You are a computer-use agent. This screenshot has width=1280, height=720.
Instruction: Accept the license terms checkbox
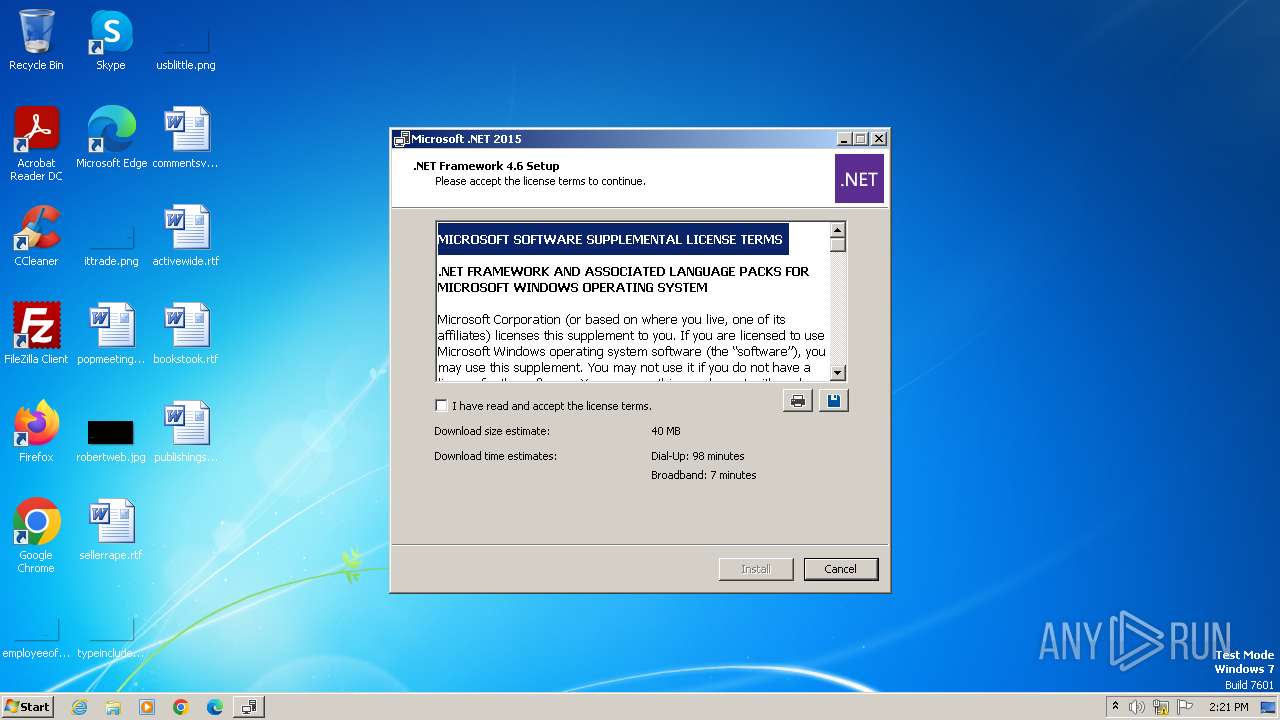(x=441, y=405)
